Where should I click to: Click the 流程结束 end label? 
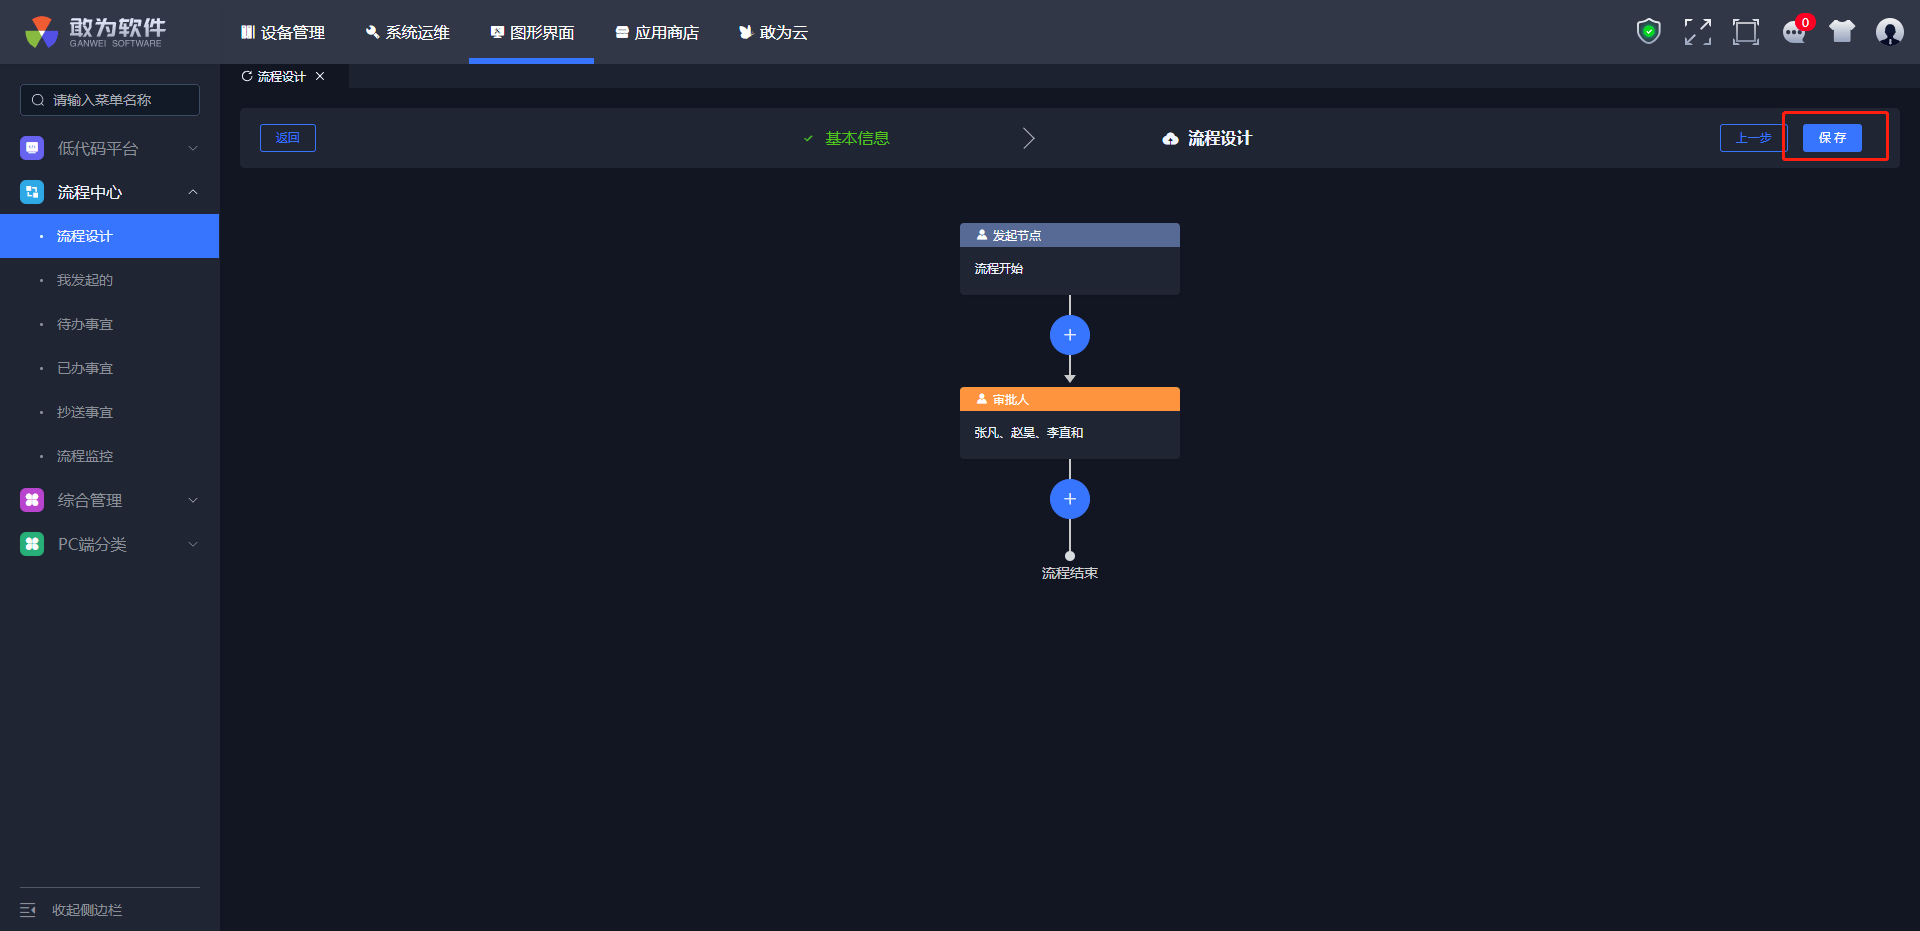click(x=1070, y=573)
